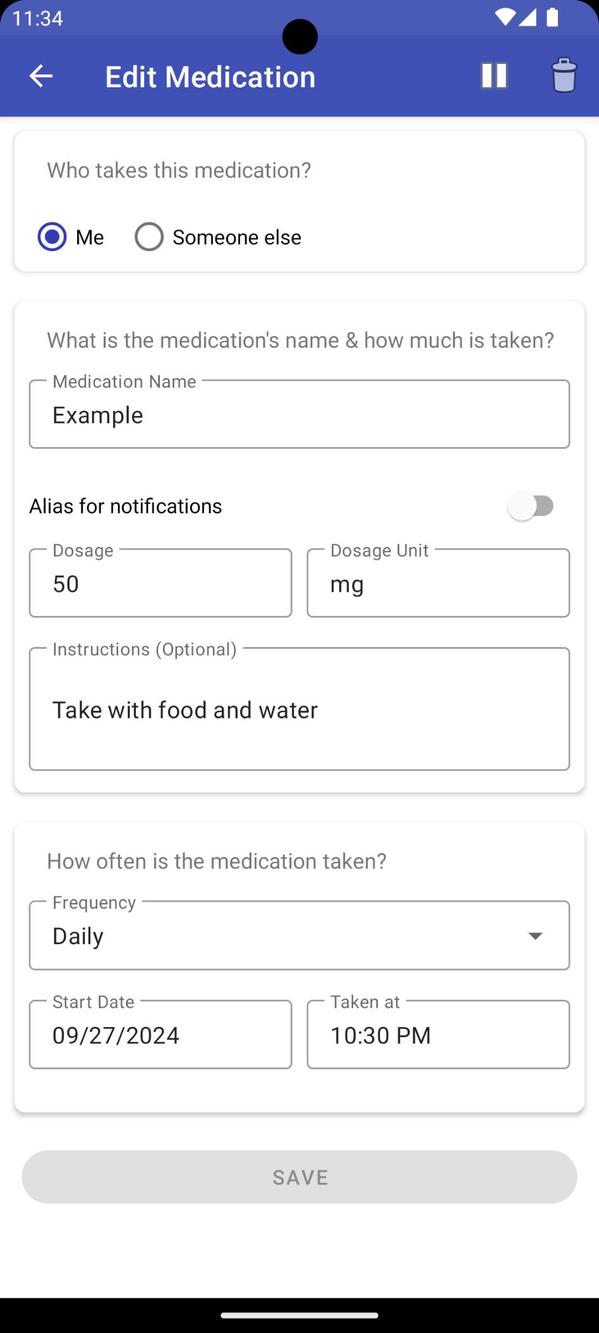Delete medication using the trash icon

coord(564,76)
